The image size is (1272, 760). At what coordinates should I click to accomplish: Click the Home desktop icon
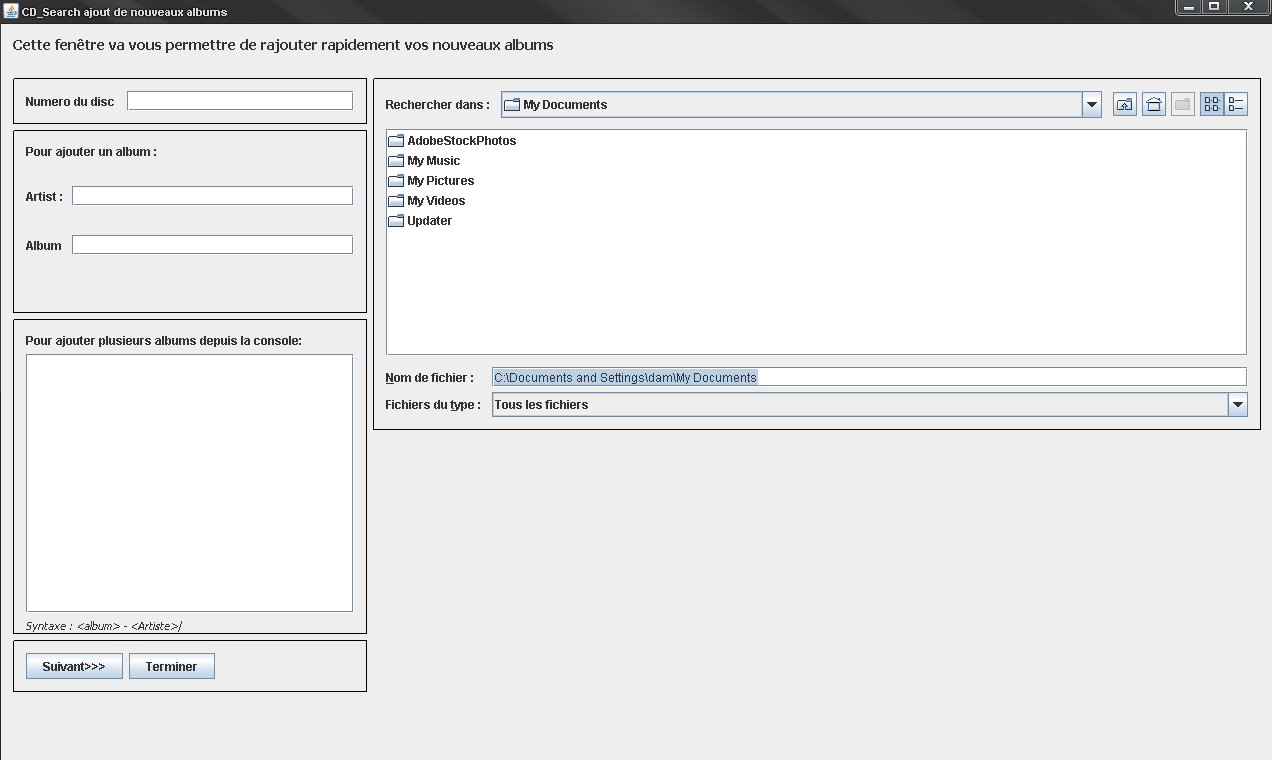click(1153, 103)
